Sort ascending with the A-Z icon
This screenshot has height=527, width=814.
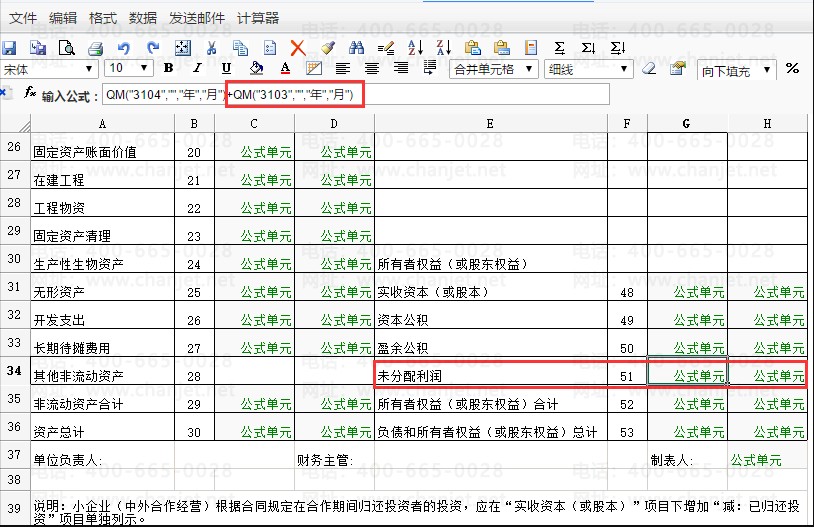tap(415, 48)
